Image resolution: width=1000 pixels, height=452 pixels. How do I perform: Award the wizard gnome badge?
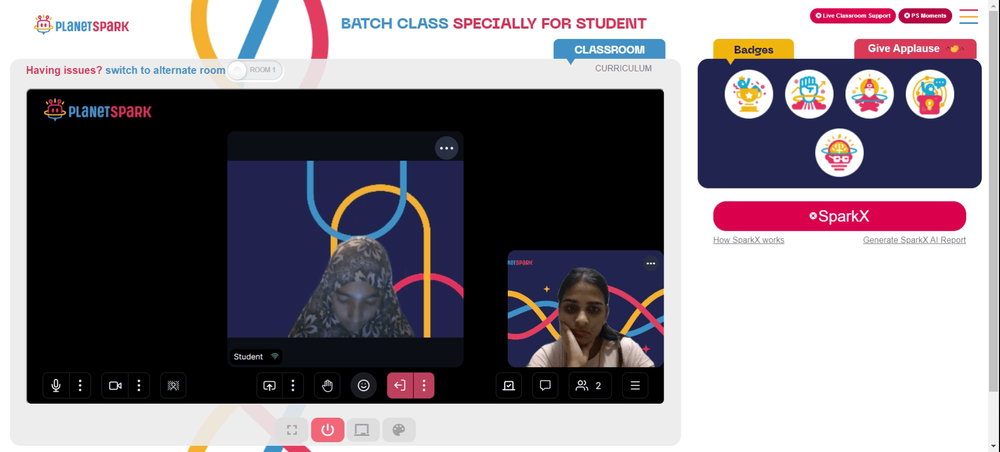pyautogui.click(x=869, y=94)
